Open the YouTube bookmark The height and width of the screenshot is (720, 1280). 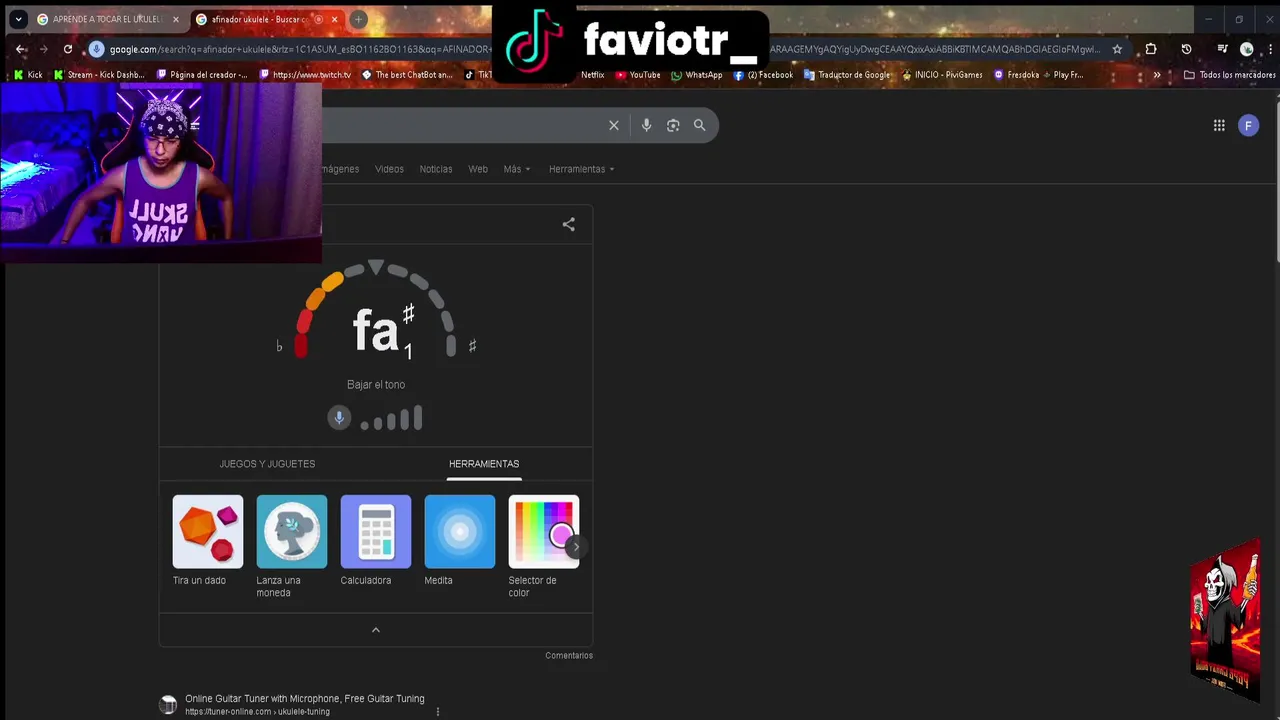[x=637, y=75]
